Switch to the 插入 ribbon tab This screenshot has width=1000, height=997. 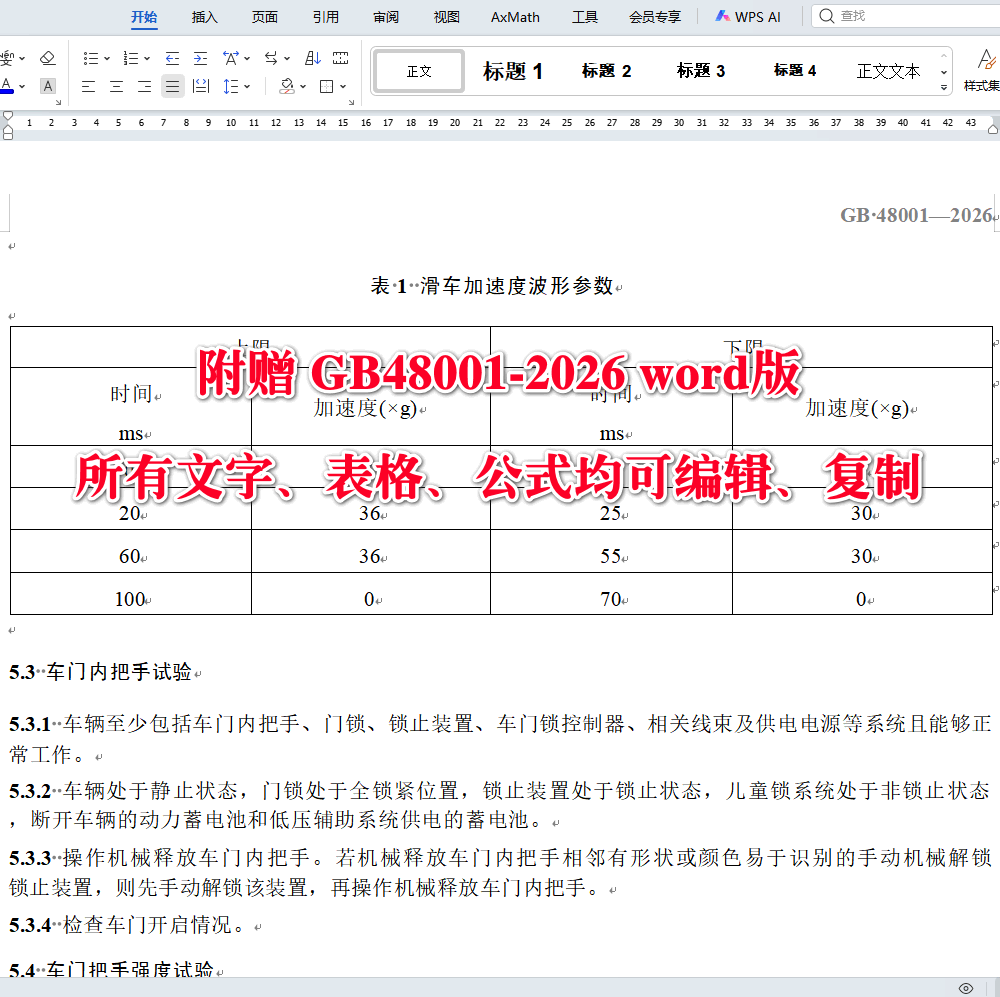point(204,17)
